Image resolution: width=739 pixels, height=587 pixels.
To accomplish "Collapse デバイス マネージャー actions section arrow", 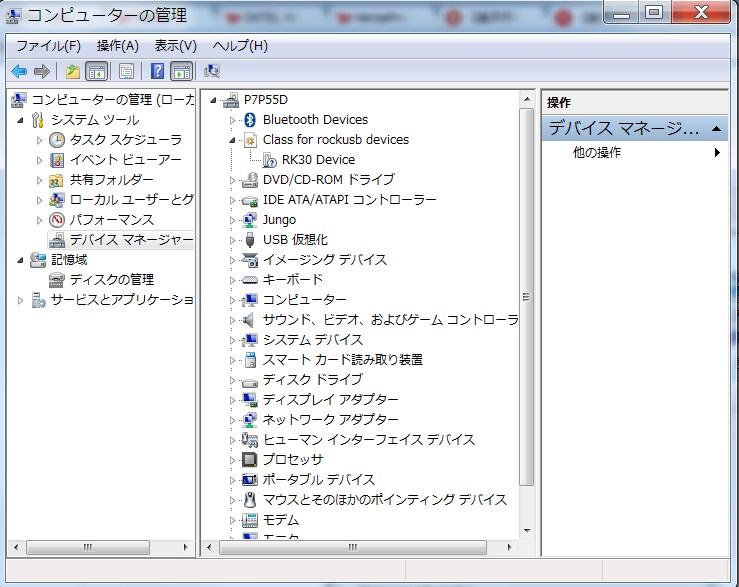I will 716,129.
